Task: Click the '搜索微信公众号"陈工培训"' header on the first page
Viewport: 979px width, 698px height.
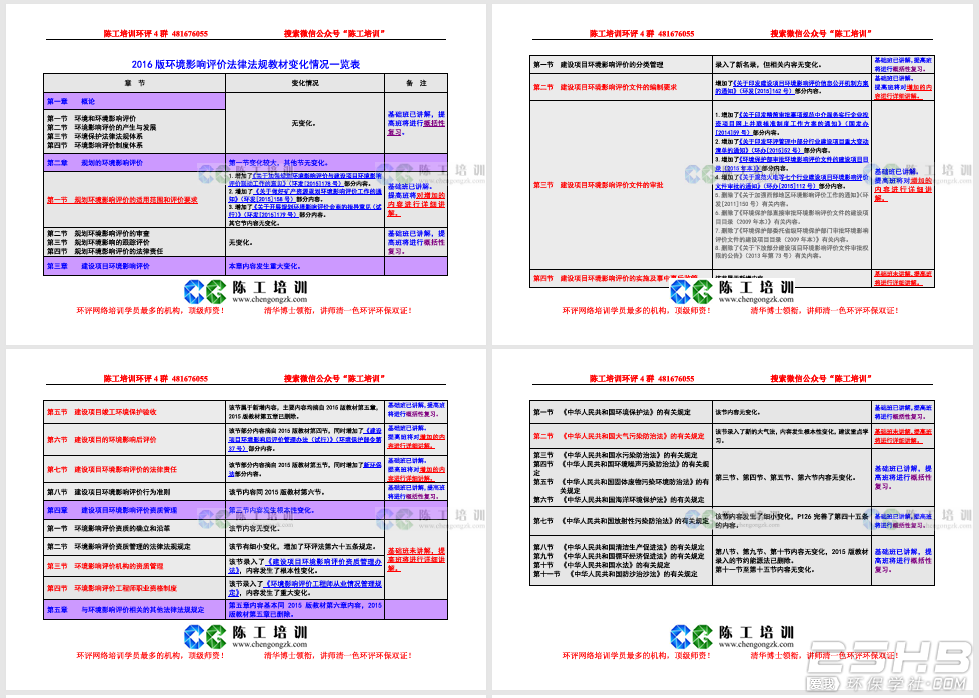Action: pos(334,33)
